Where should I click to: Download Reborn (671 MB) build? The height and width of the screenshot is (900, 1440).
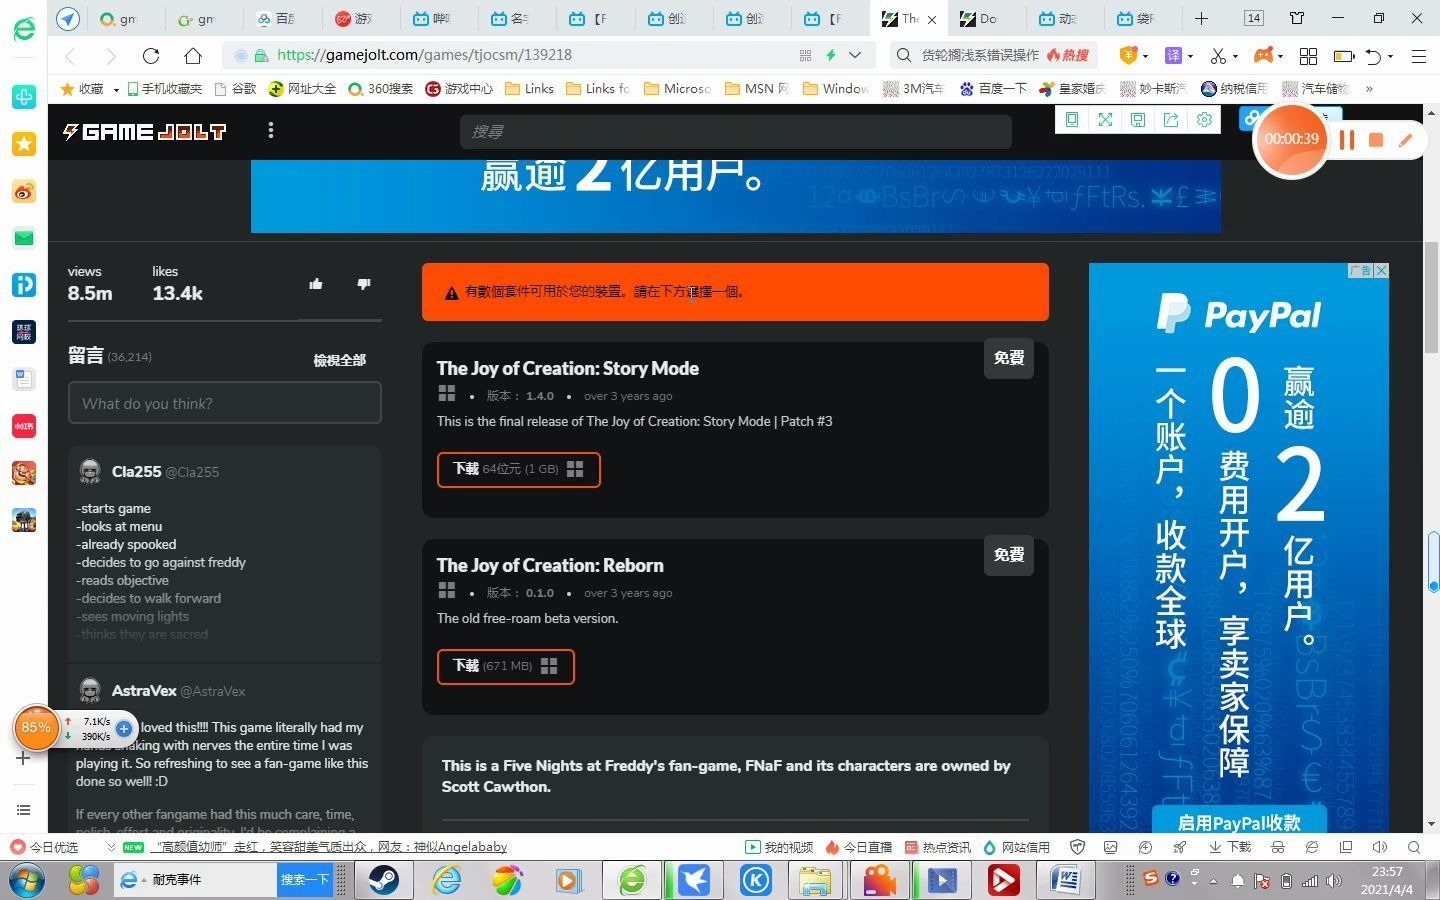506,666
